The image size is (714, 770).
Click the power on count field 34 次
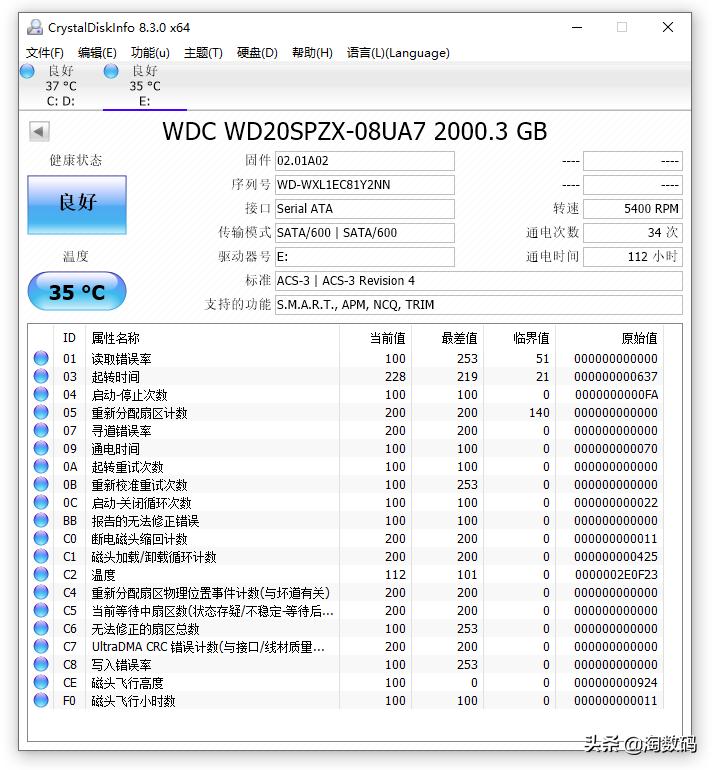point(632,233)
